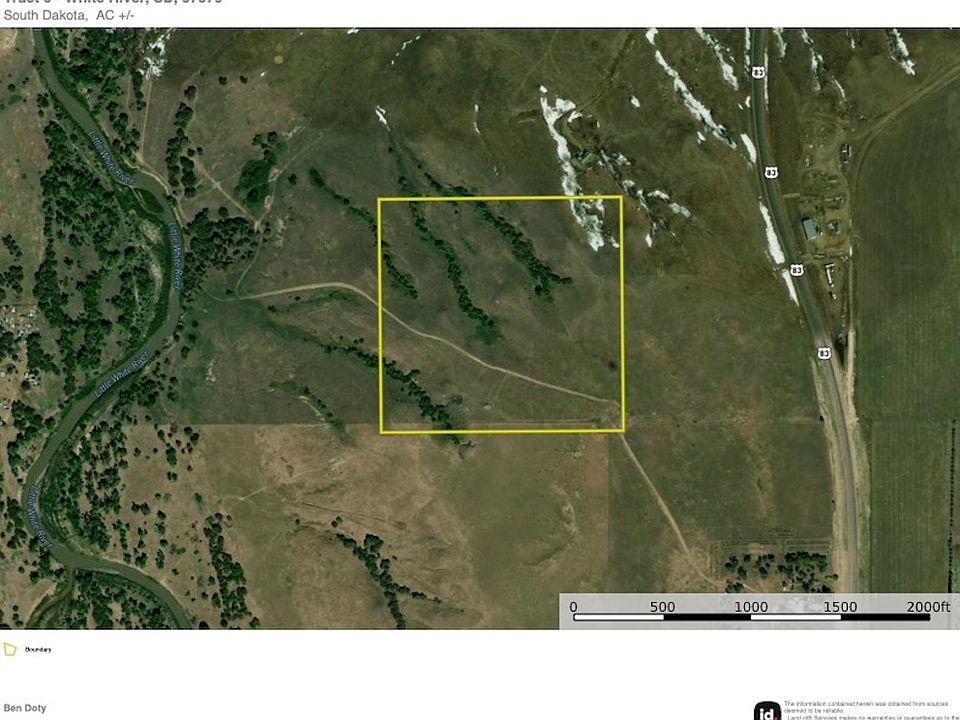Click the '500' label on the scale bar

click(x=662, y=607)
